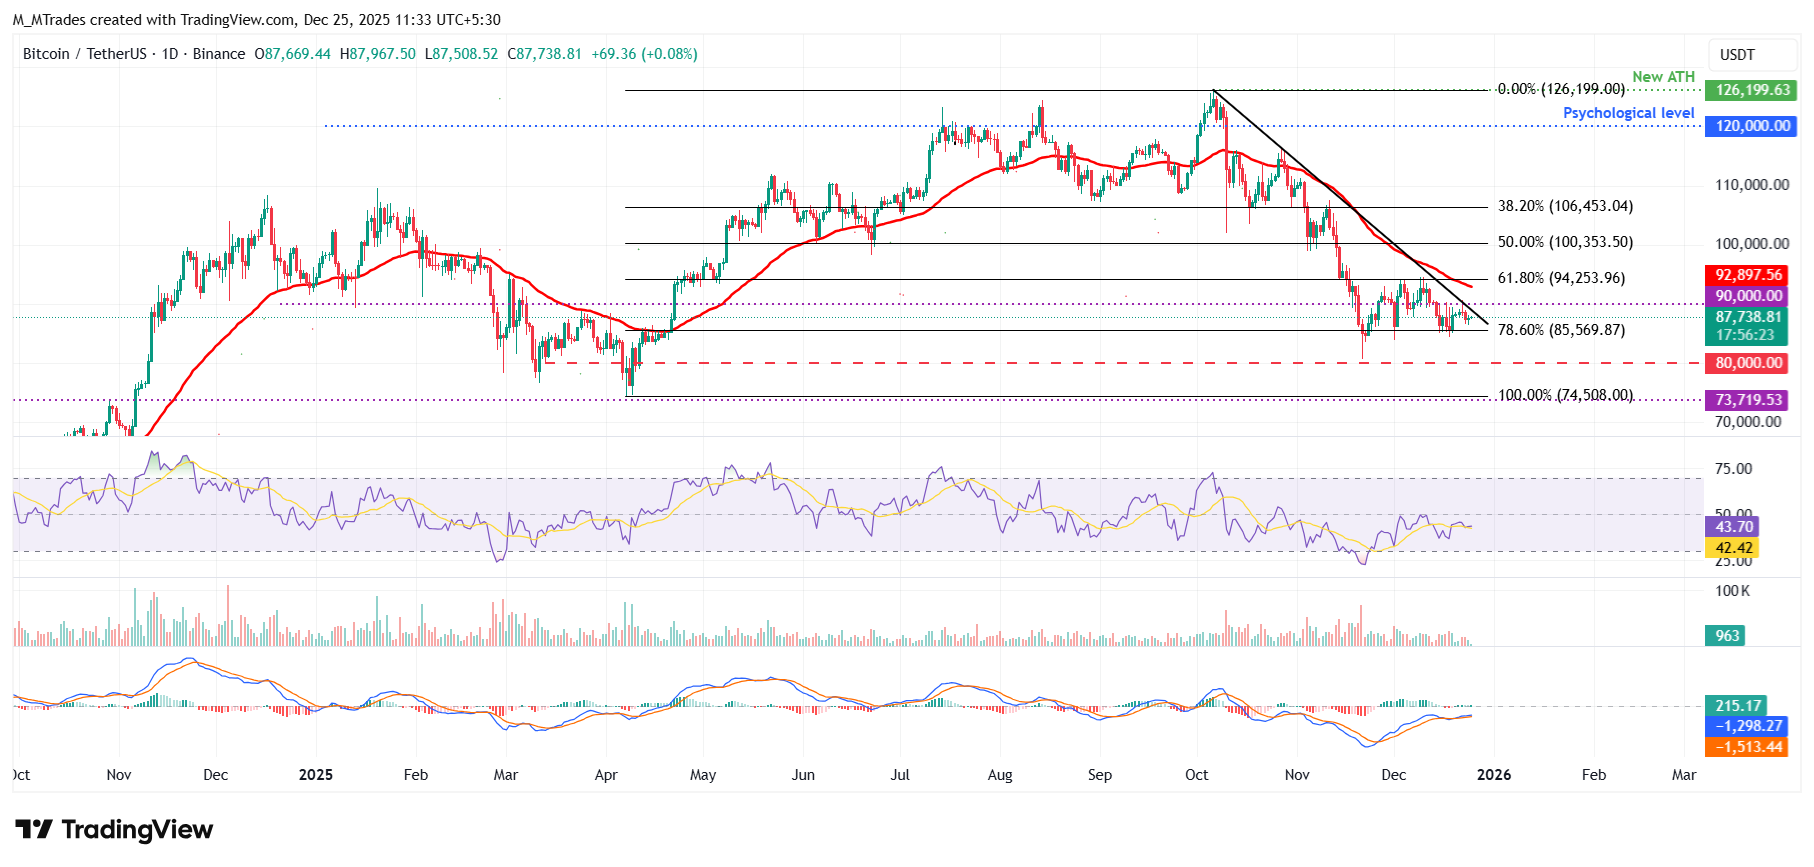Click the red 80,000.00 support label
The image size is (1814, 867).
point(1748,363)
